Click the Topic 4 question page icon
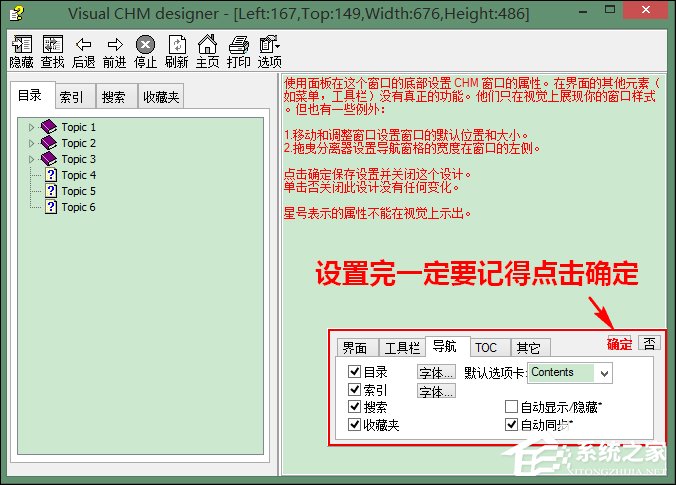Screen dimensions: 676x485 [x=51, y=175]
